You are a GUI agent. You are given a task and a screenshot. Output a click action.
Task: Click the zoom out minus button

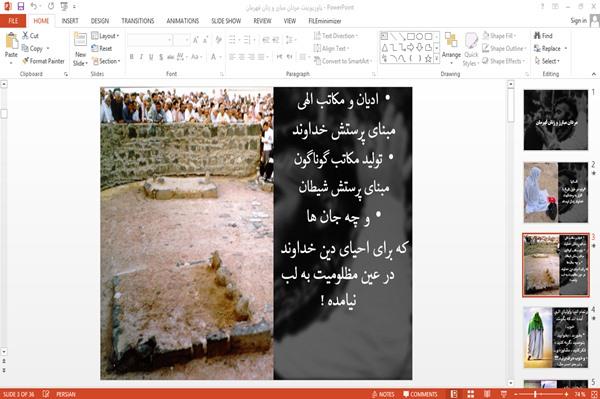[516, 394]
